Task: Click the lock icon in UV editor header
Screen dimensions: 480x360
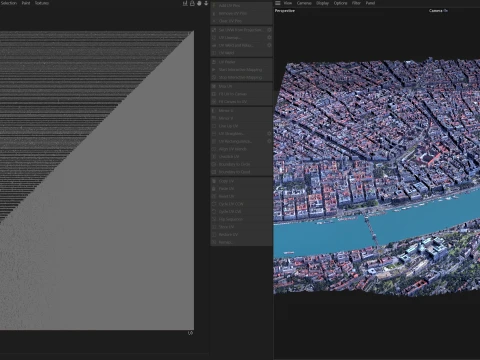Action: point(192,3)
